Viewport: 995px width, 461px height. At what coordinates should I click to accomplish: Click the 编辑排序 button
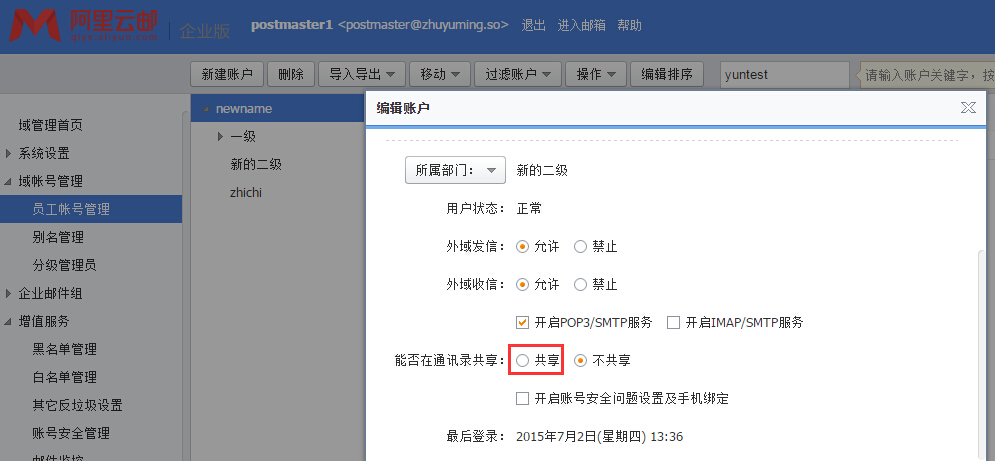(667, 74)
